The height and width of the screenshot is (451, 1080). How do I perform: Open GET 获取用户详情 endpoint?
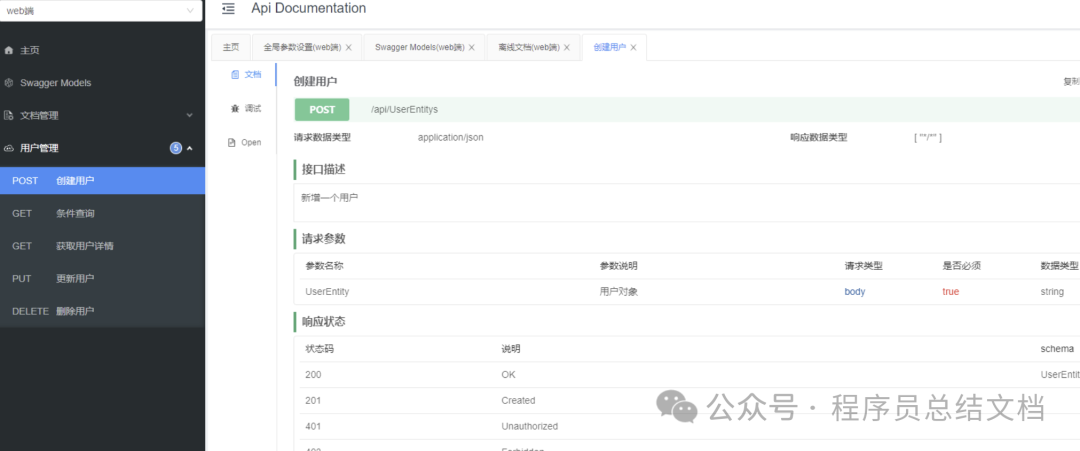[x=102, y=246]
